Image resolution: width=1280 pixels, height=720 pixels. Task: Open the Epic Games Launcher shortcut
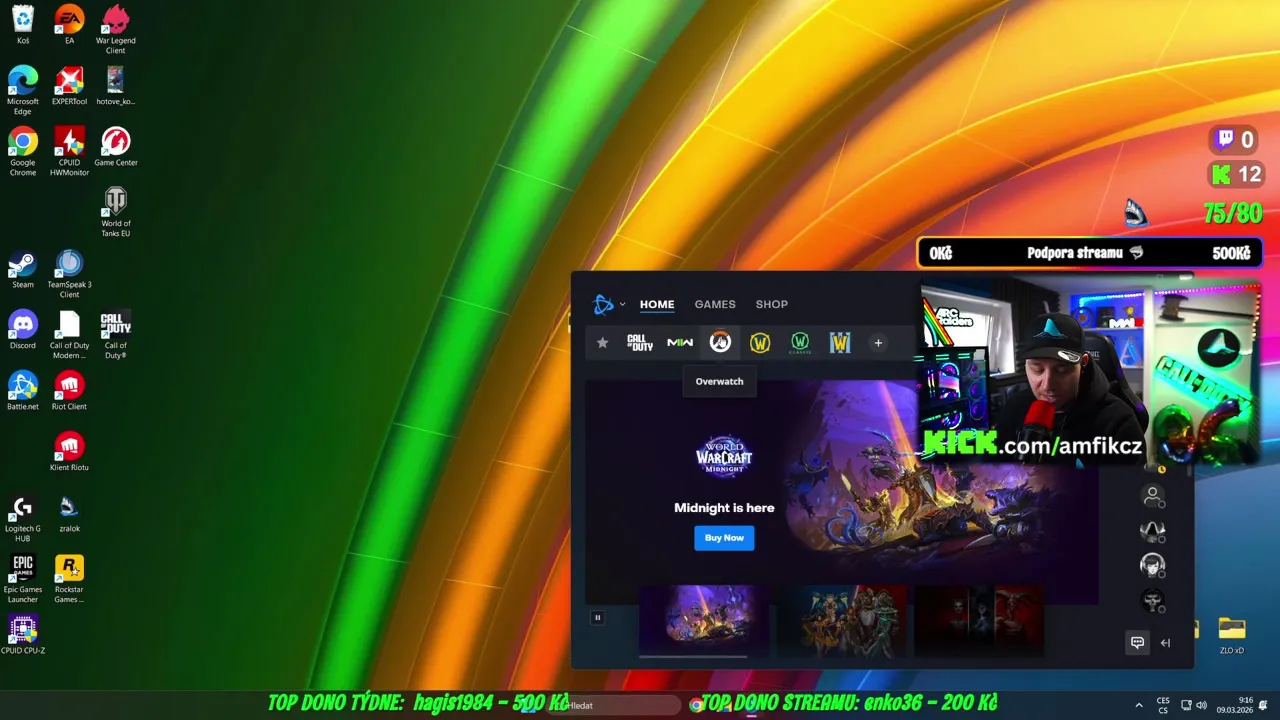[23, 579]
